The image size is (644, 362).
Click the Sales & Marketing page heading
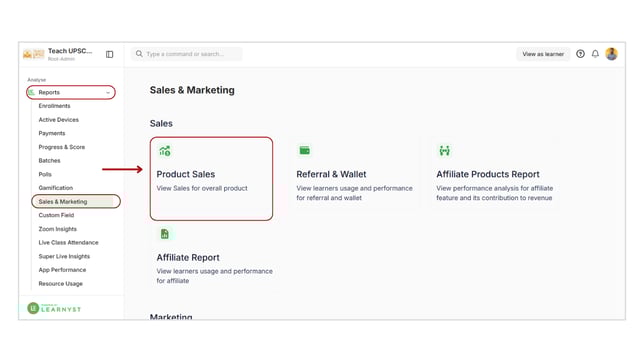(x=192, y=90)
